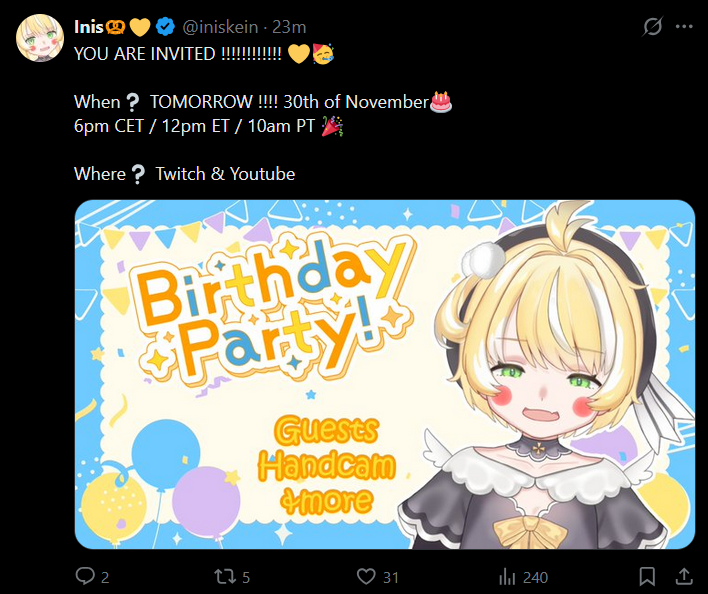Open the Birthday Party banner image

click(385, 374)
